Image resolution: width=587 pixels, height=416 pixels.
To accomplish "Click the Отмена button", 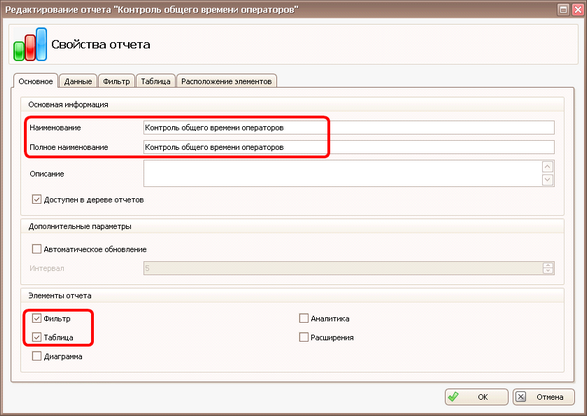I will click(544, 397).
